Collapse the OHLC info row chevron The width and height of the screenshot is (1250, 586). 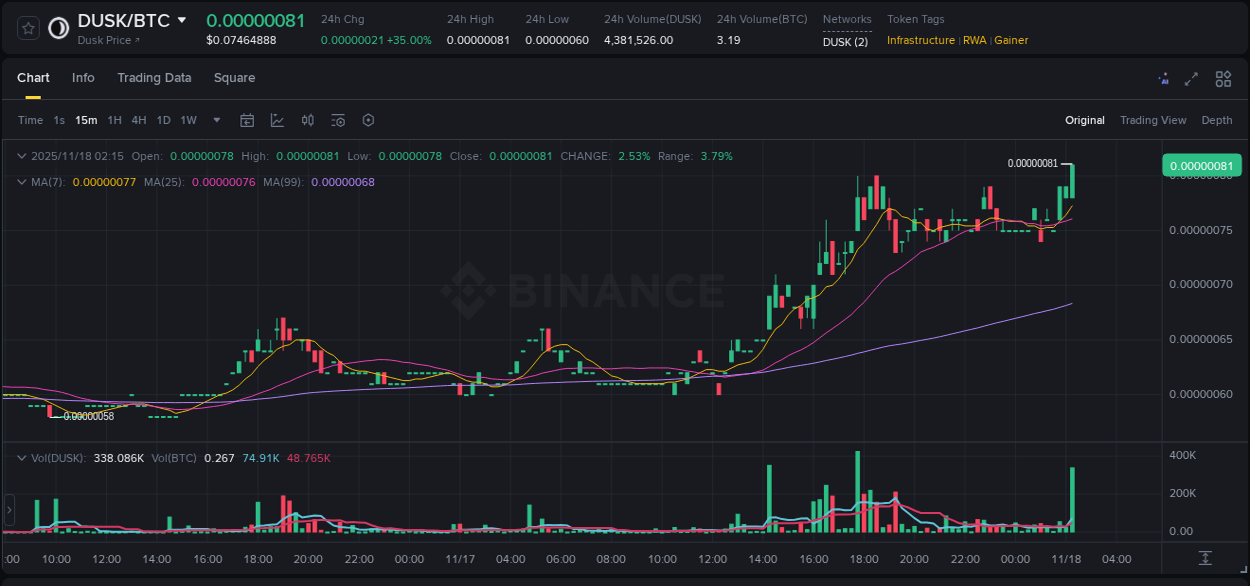[22, 156]
